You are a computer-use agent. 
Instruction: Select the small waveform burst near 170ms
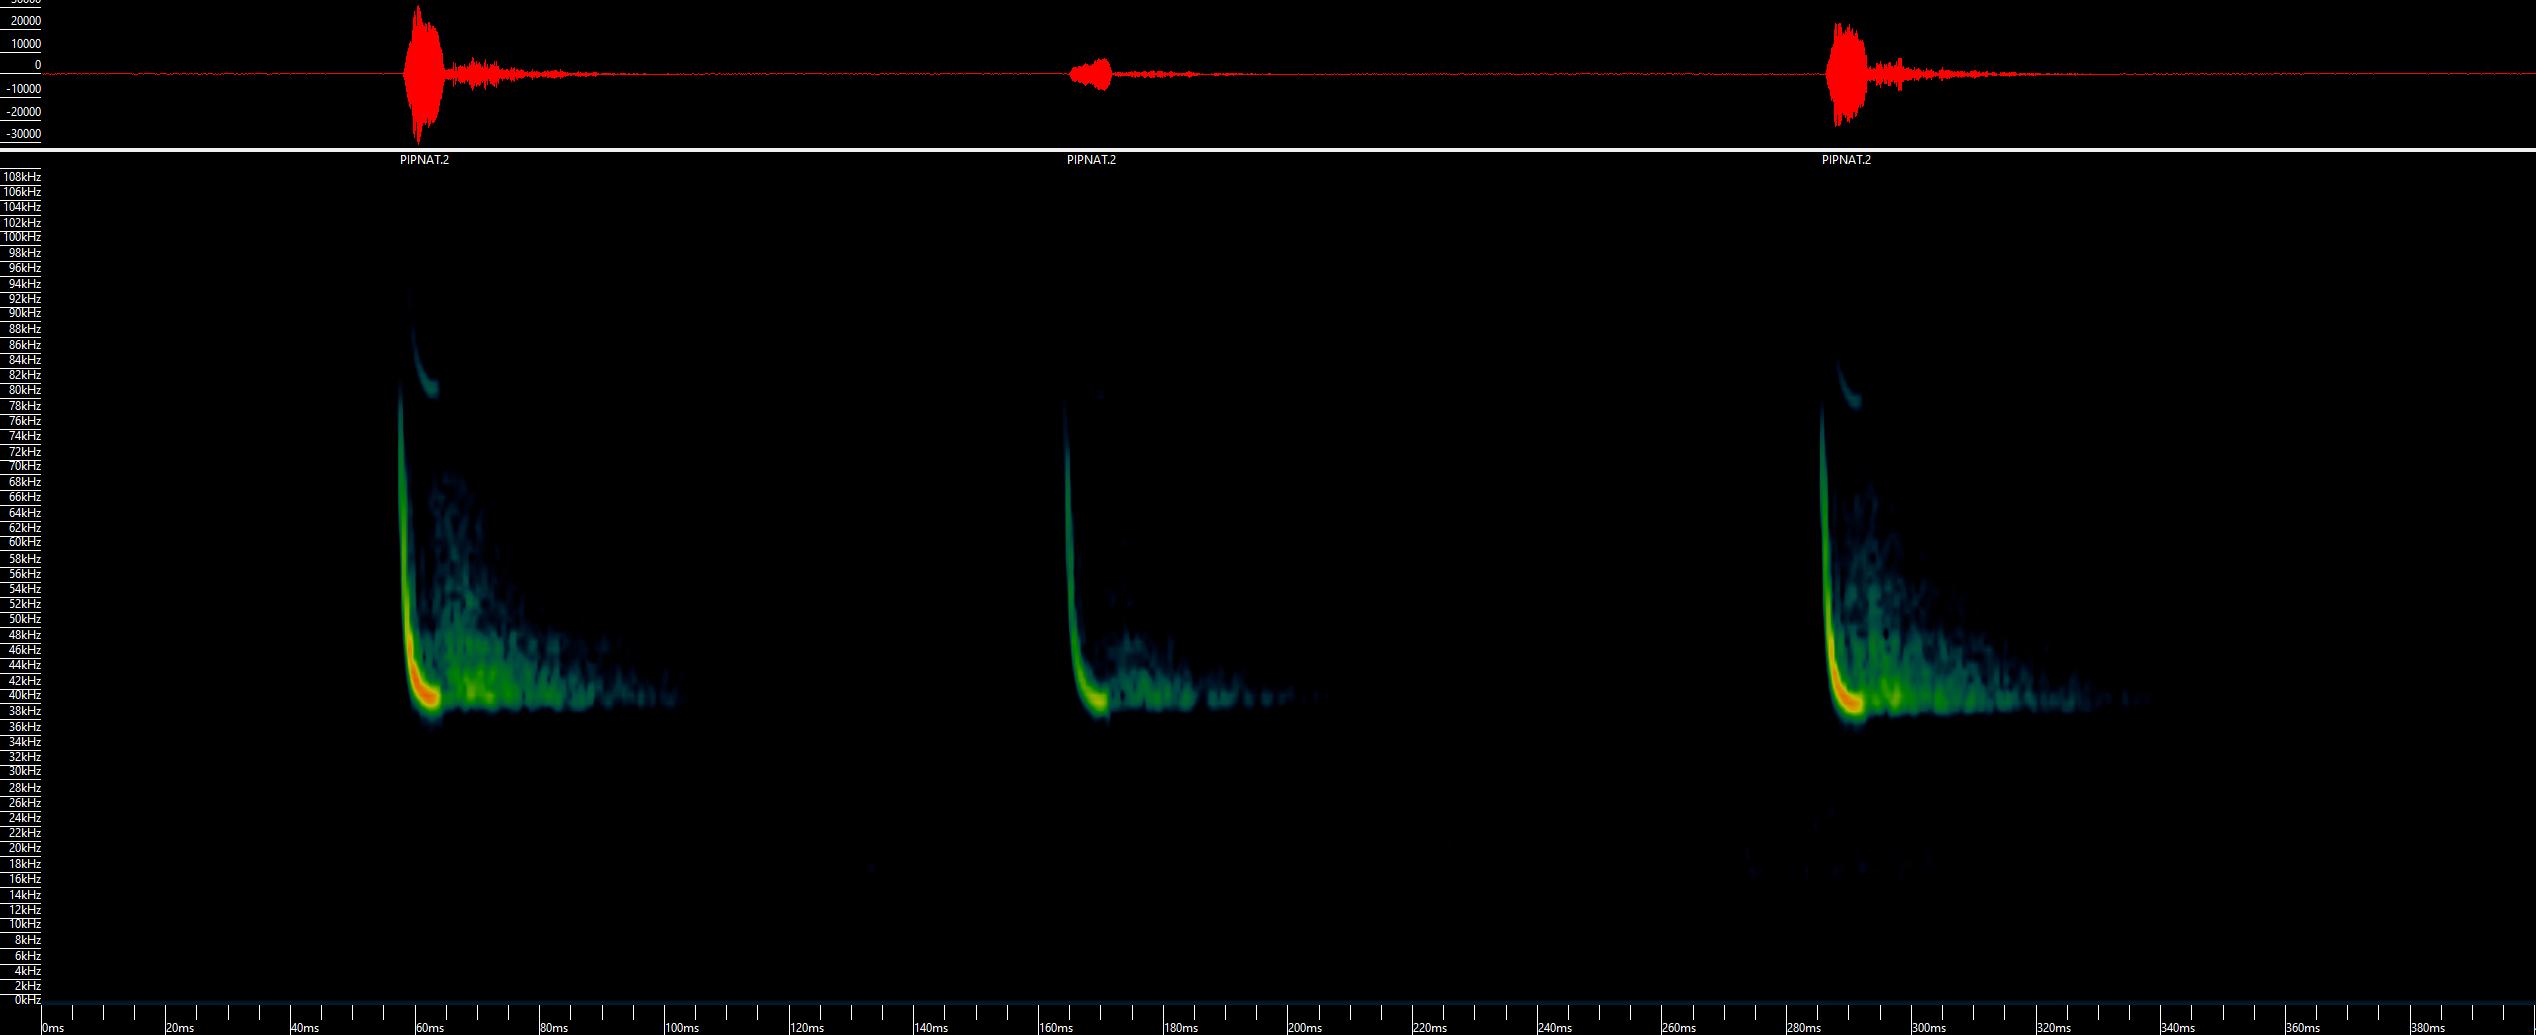click(x=1092, y=74)
